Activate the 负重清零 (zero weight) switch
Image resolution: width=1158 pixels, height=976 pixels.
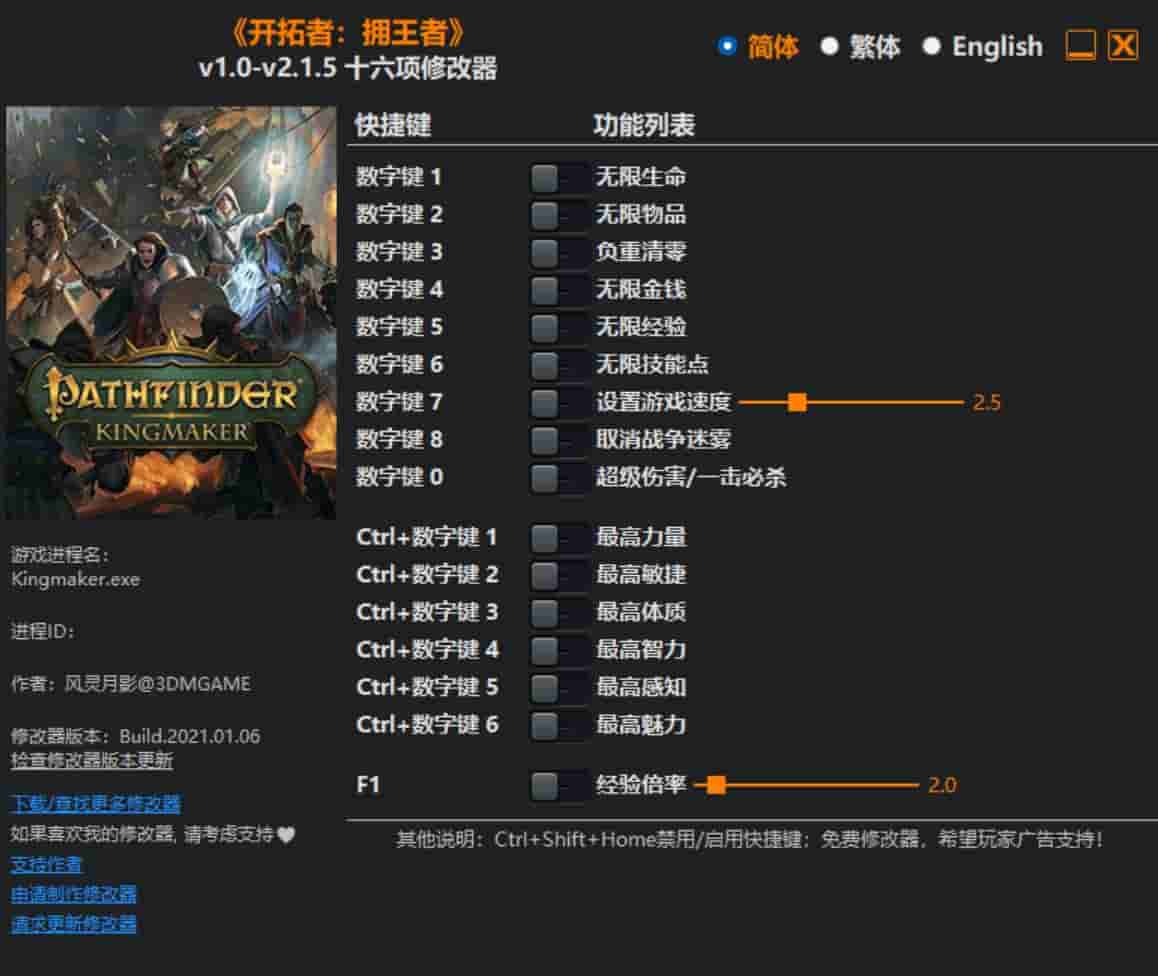[556, 252]
